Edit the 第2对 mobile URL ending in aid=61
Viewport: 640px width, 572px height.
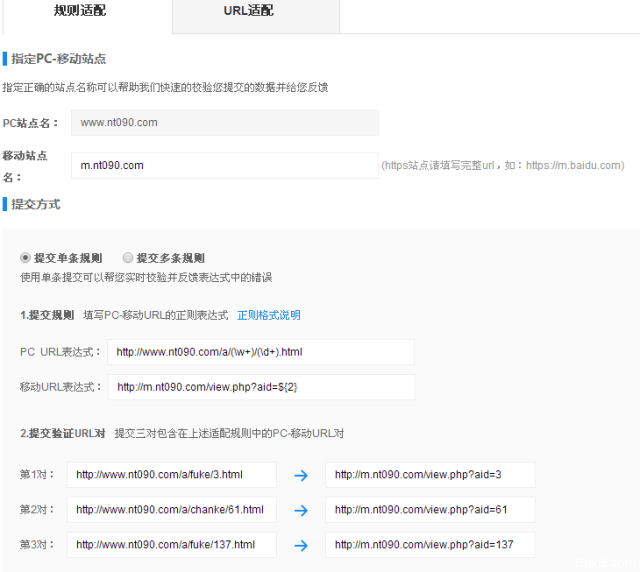430,510
